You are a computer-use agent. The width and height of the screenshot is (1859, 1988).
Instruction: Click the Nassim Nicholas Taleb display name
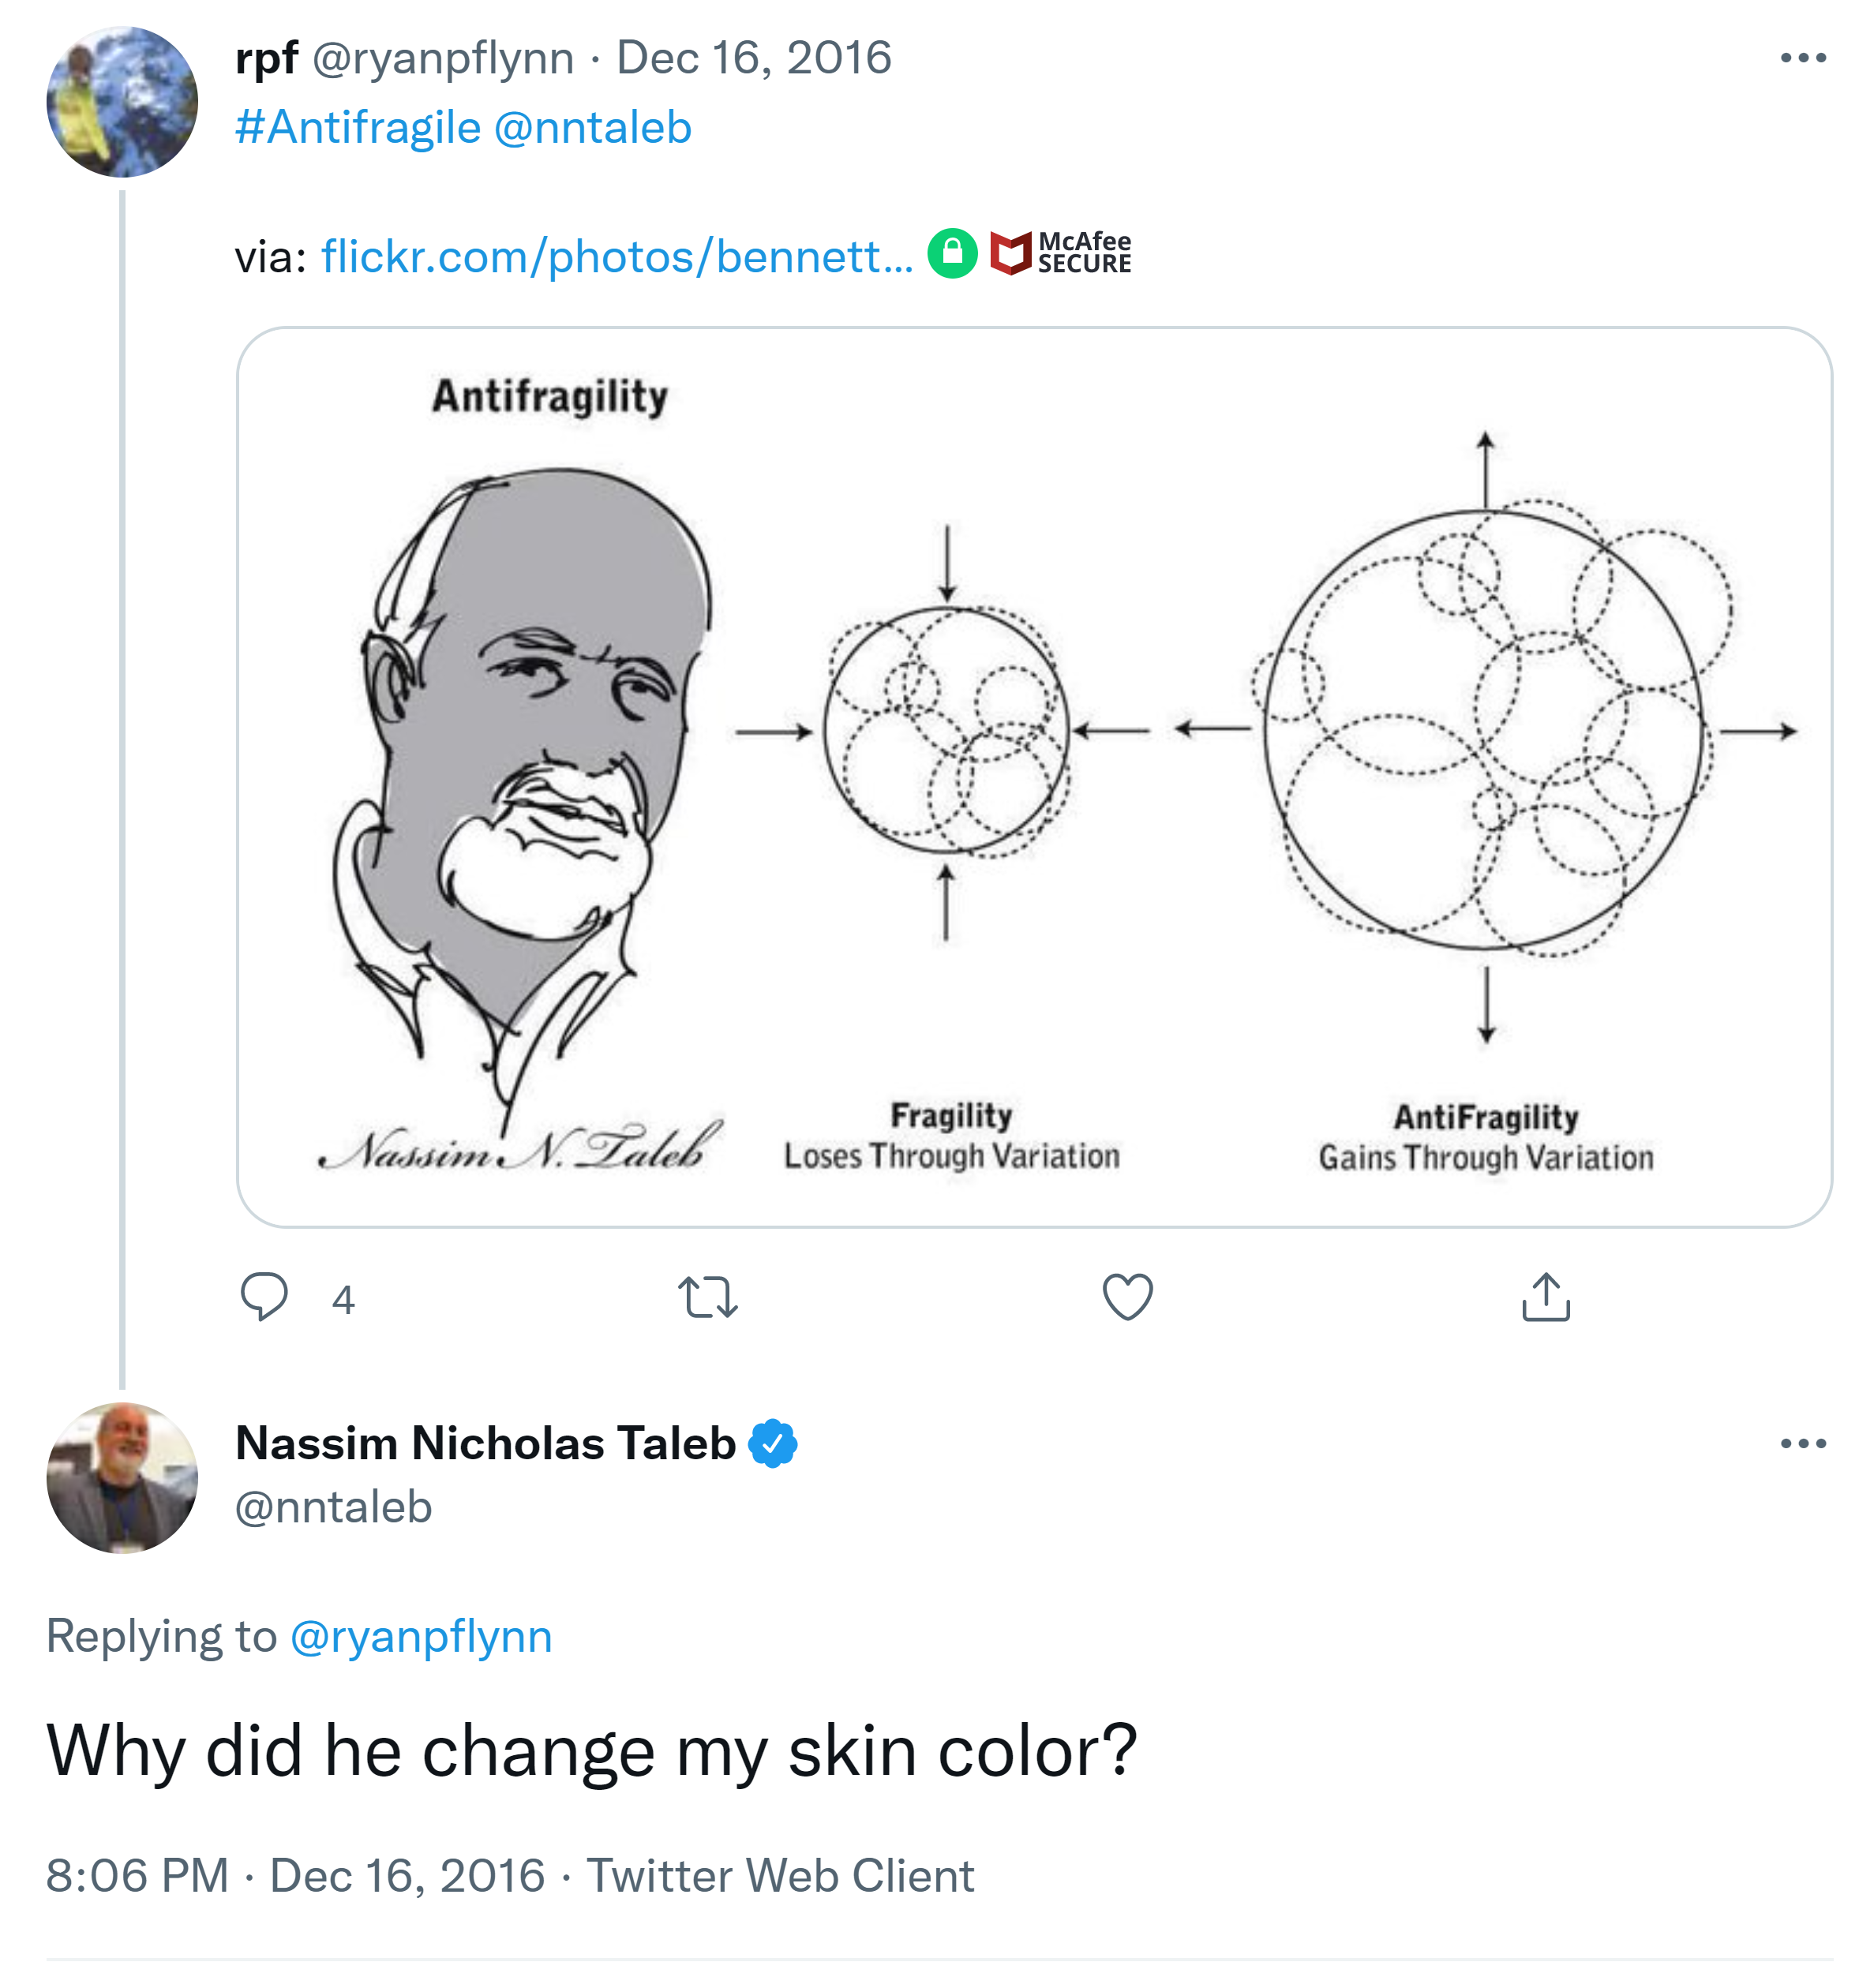[485, 1443]
